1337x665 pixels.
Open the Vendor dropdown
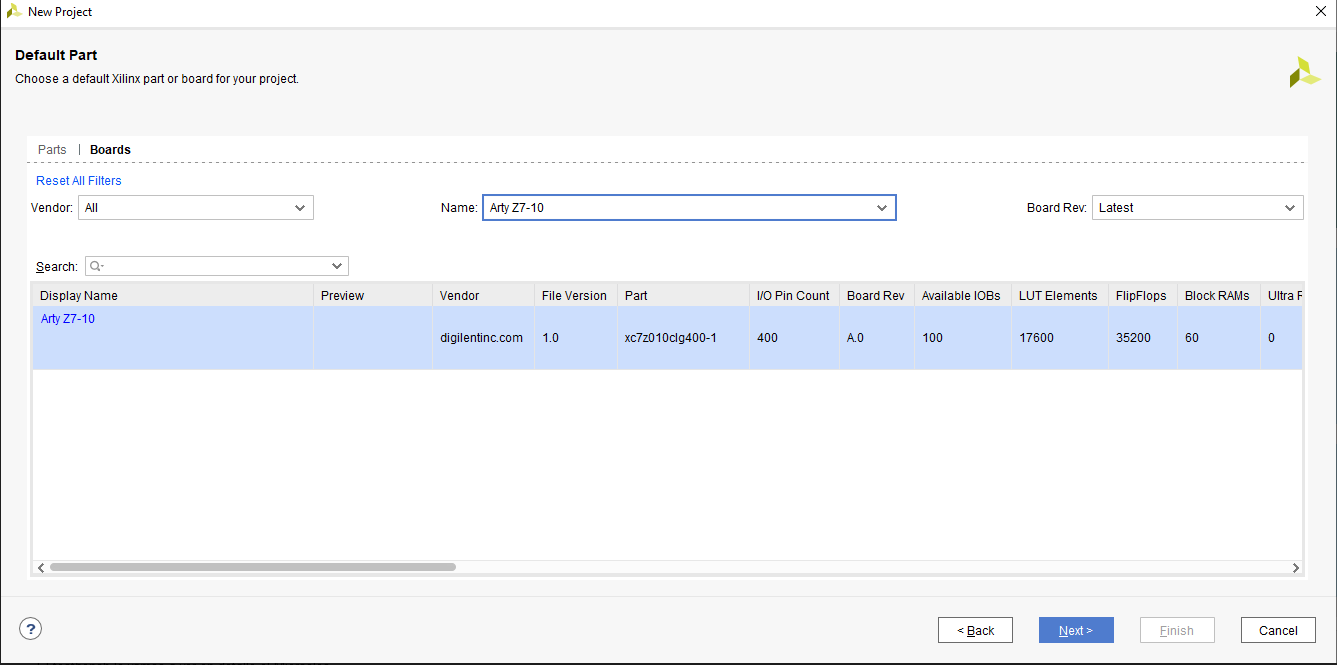pyautogui.click(x=196, y=207)
